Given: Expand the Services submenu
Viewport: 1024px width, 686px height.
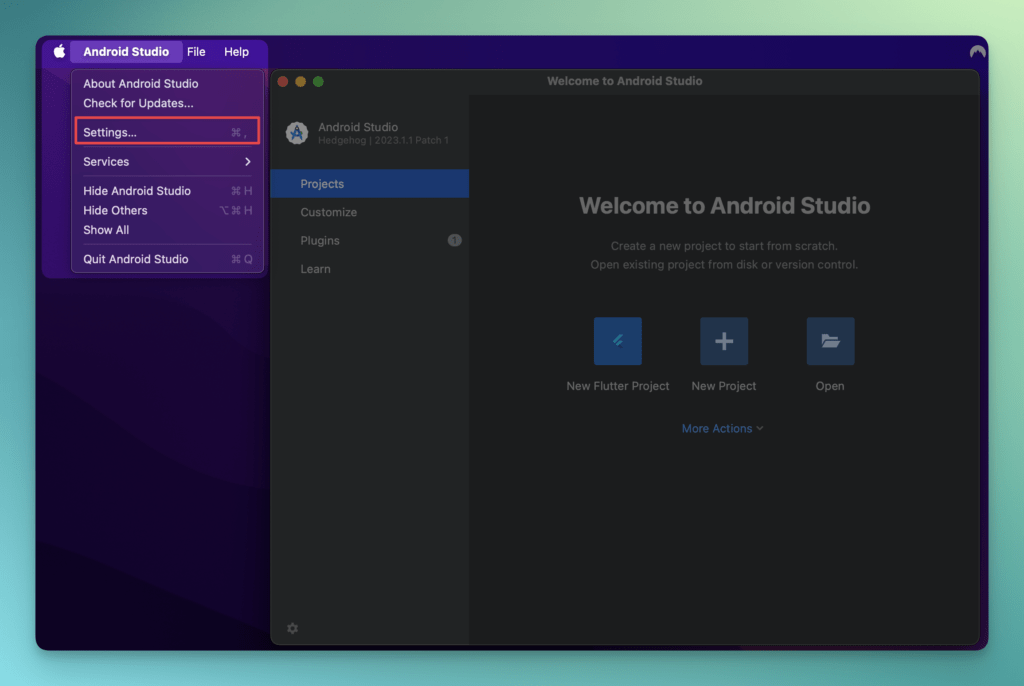Looking at the screenshot, I should tap(167, 161).
